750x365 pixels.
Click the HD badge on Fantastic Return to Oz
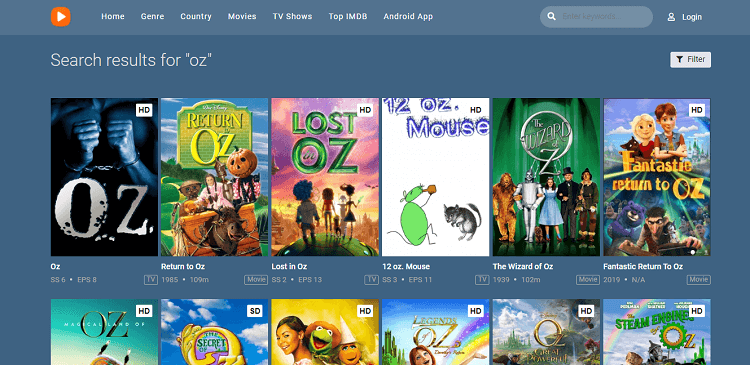[697, 110]
